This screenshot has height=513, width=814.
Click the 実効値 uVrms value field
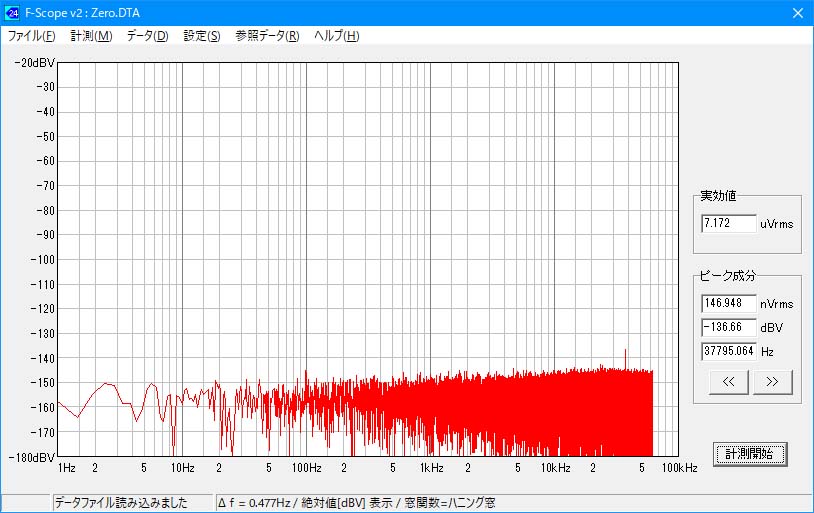(729, 223)
